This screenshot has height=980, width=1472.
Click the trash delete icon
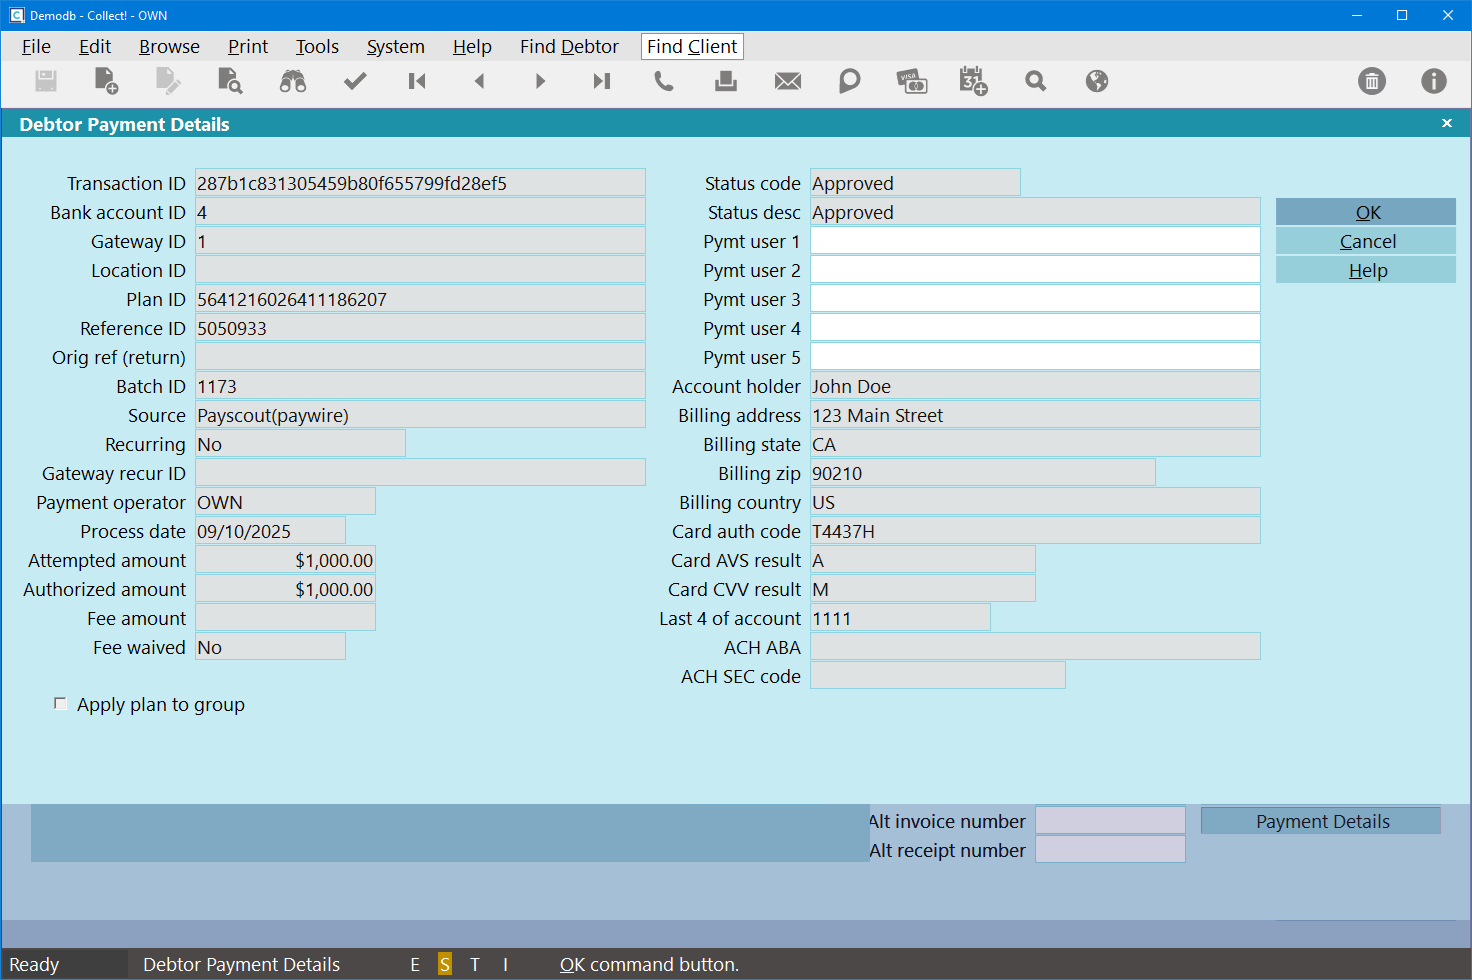pyautogui.click(x=1372, y=82)
